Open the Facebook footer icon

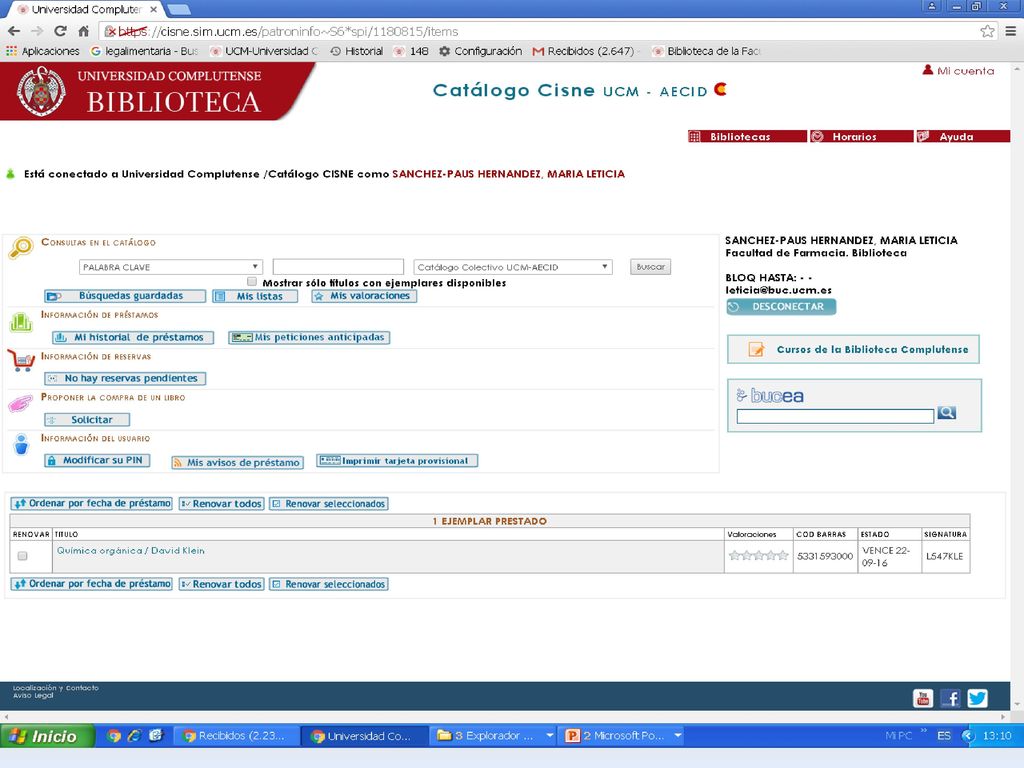pyautogui.click(x=950, y=698)
